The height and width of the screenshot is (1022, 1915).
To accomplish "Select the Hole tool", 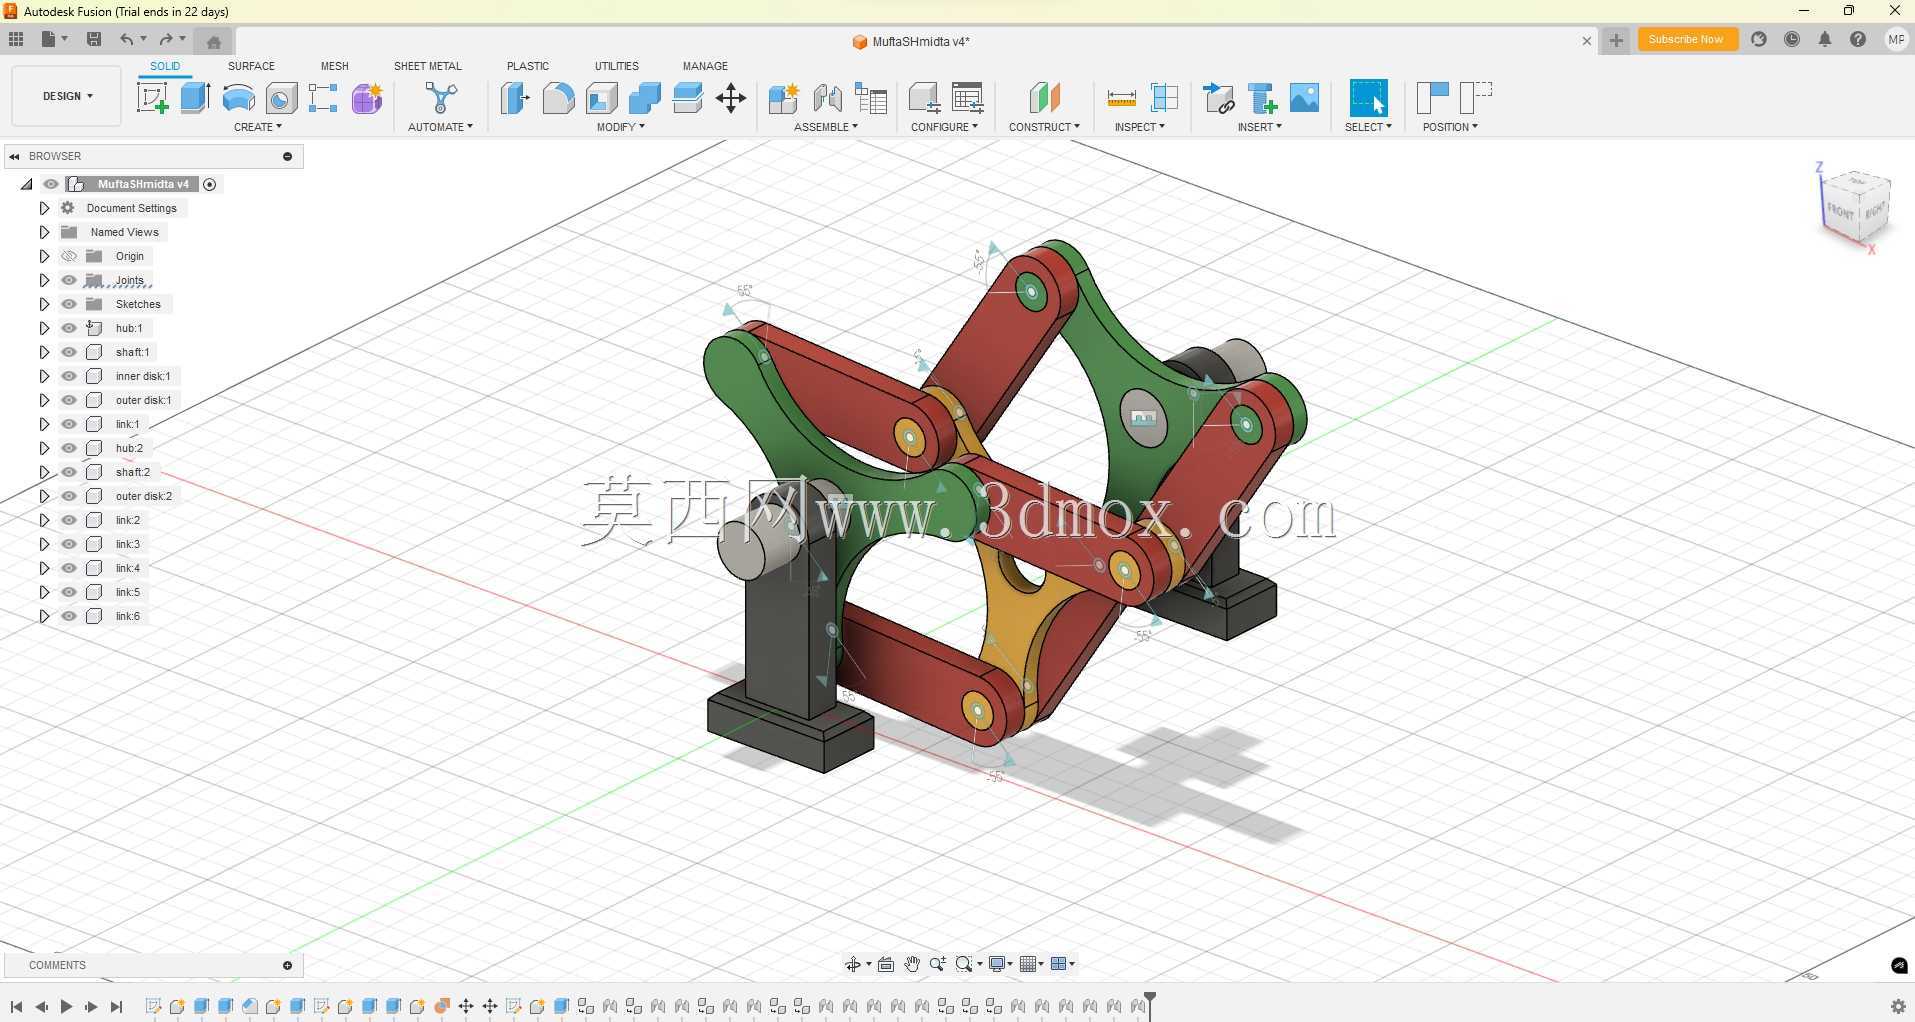I will [x=281, y=98].
